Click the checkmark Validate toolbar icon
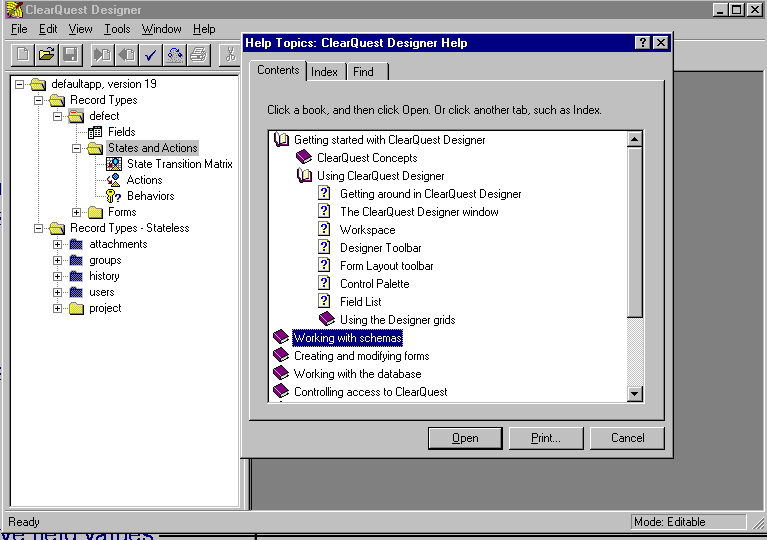This screenshot has height=540, width=767. coord(151,54)
